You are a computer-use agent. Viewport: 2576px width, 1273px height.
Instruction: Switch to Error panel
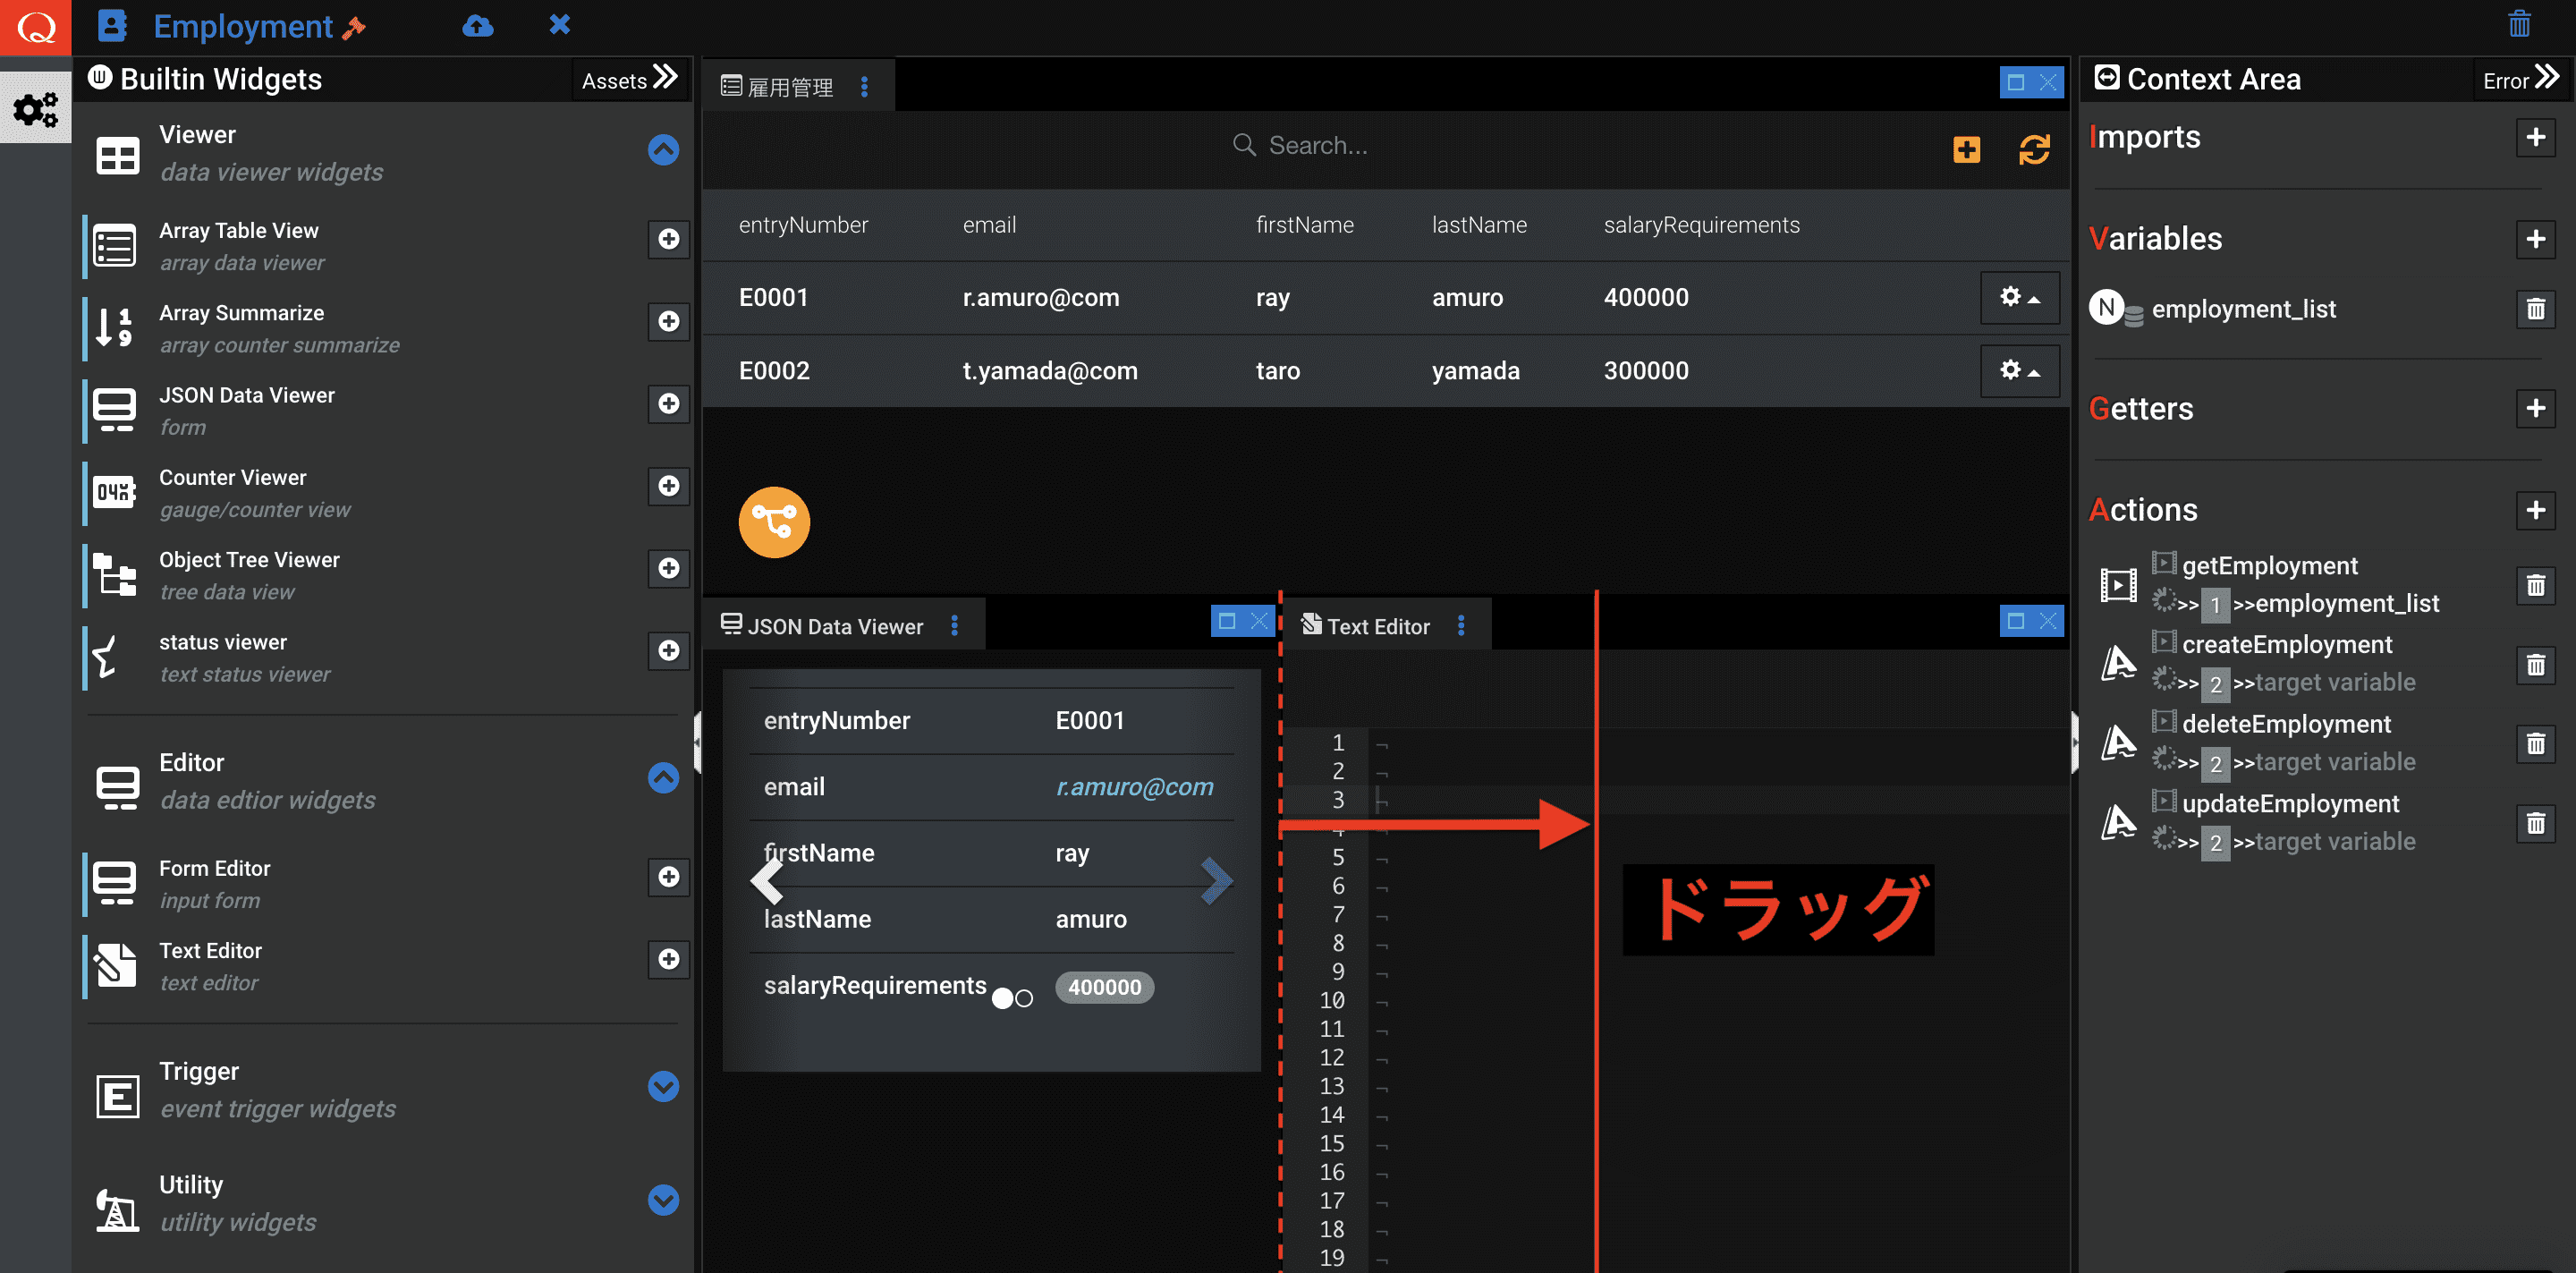click(x=2520, y=80)
